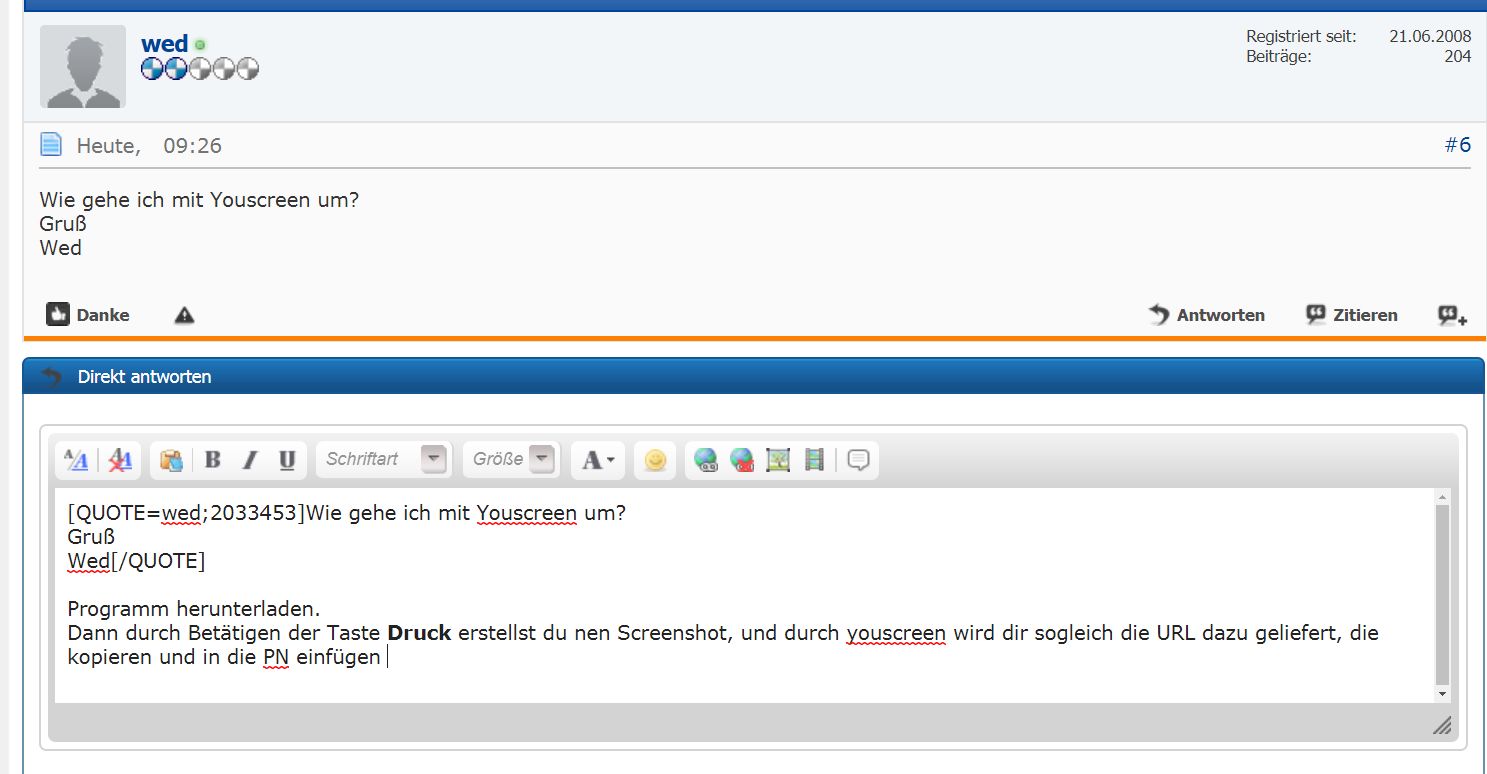
Task: Wrap selection with quote bubble icon
Action: 858,460
